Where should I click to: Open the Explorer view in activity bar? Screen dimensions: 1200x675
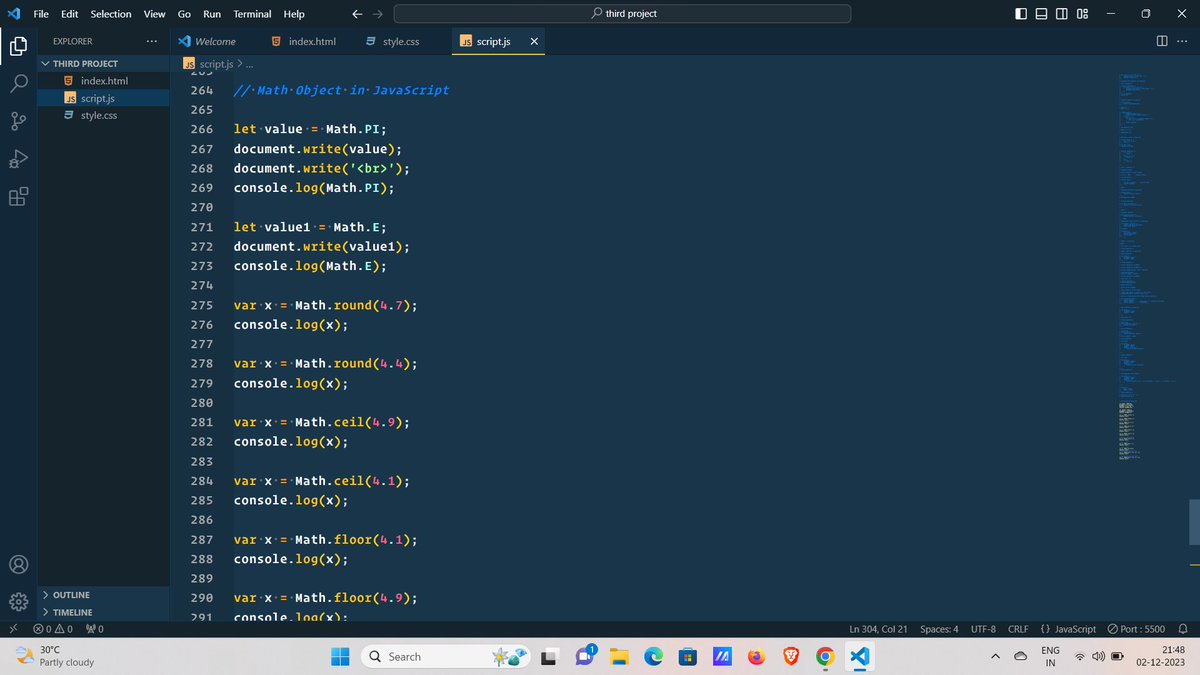point(18,46)
